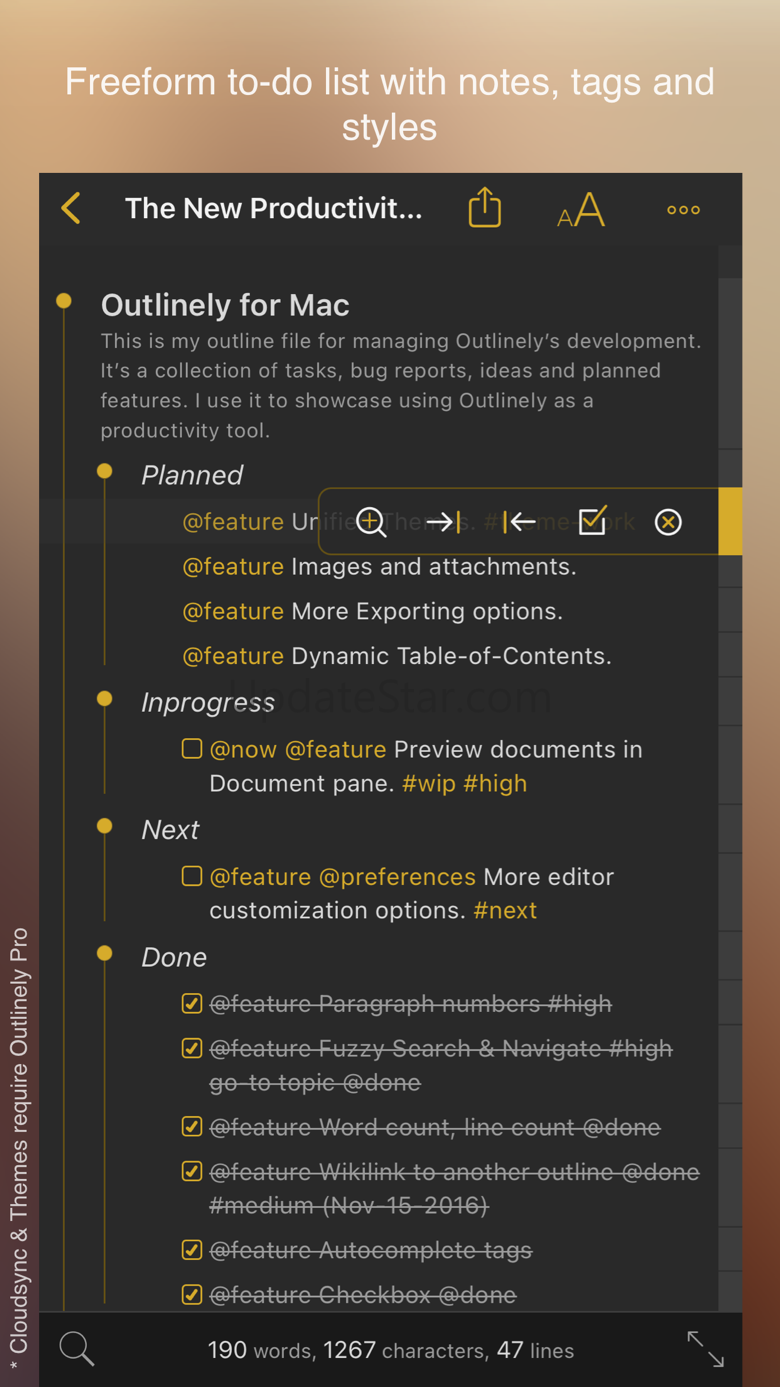The width and height of the screenshot is (780, 1387).
Task: Select the 'Dynamic Table-of-Contents' outline item
Action: [x=451, y=656]
